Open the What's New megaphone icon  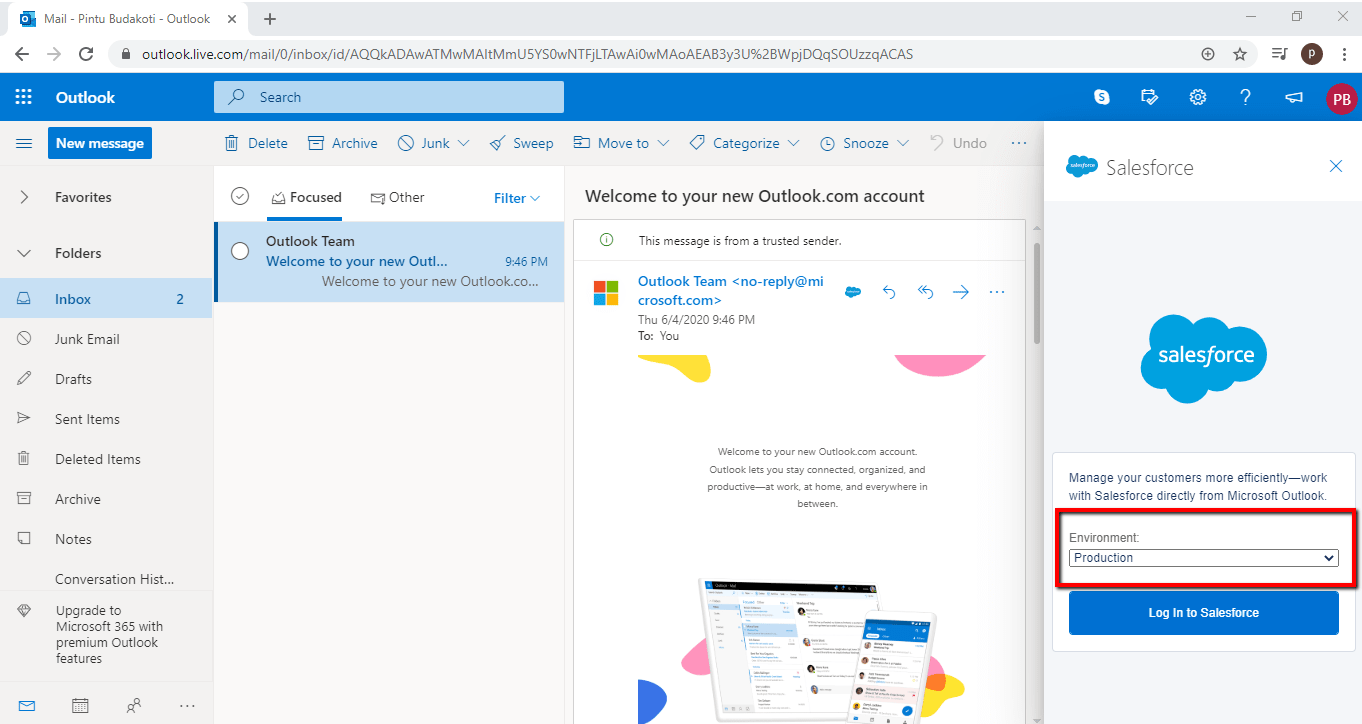(x=1294, y=97)
